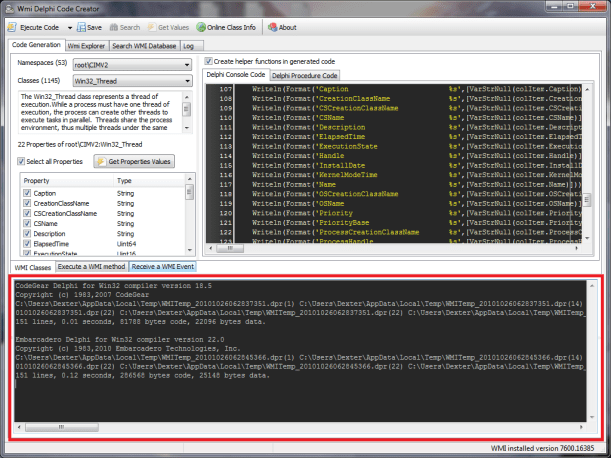Open the Execute Code dropdown arrow

point(64,27)
